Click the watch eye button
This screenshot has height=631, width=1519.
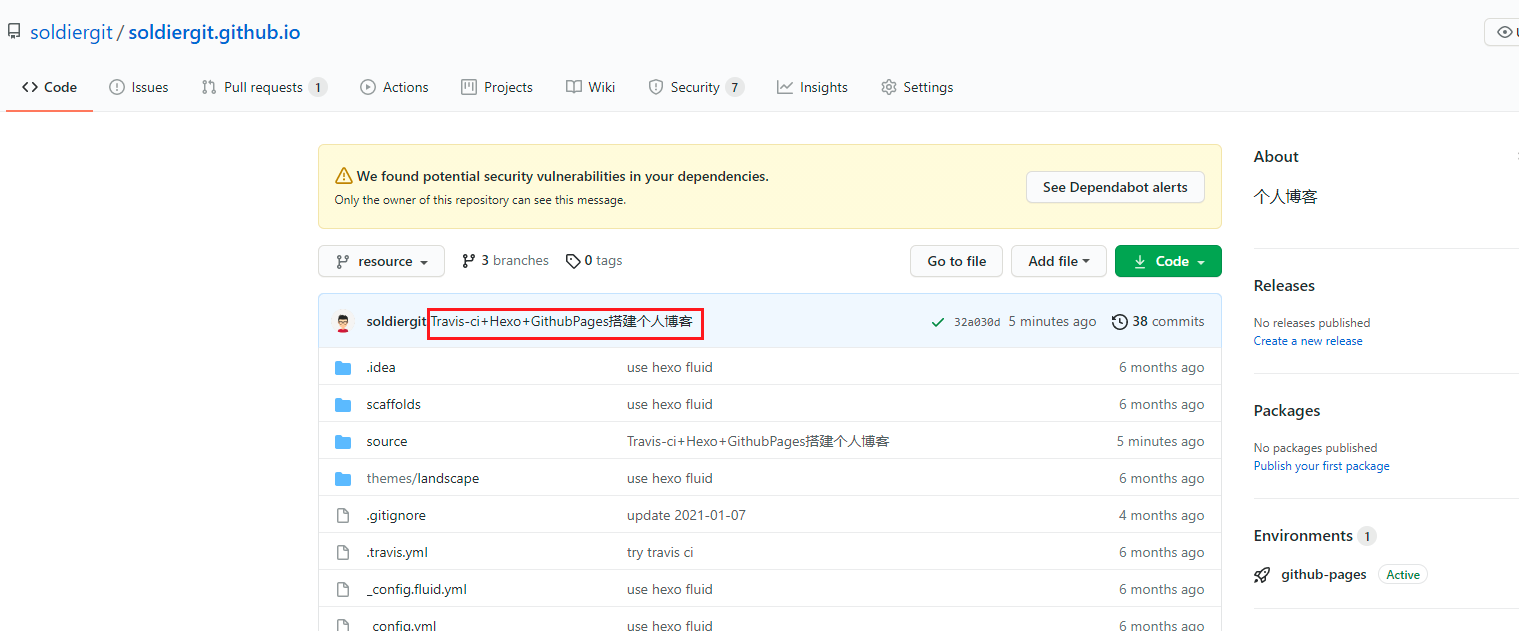coord(1503,32)
